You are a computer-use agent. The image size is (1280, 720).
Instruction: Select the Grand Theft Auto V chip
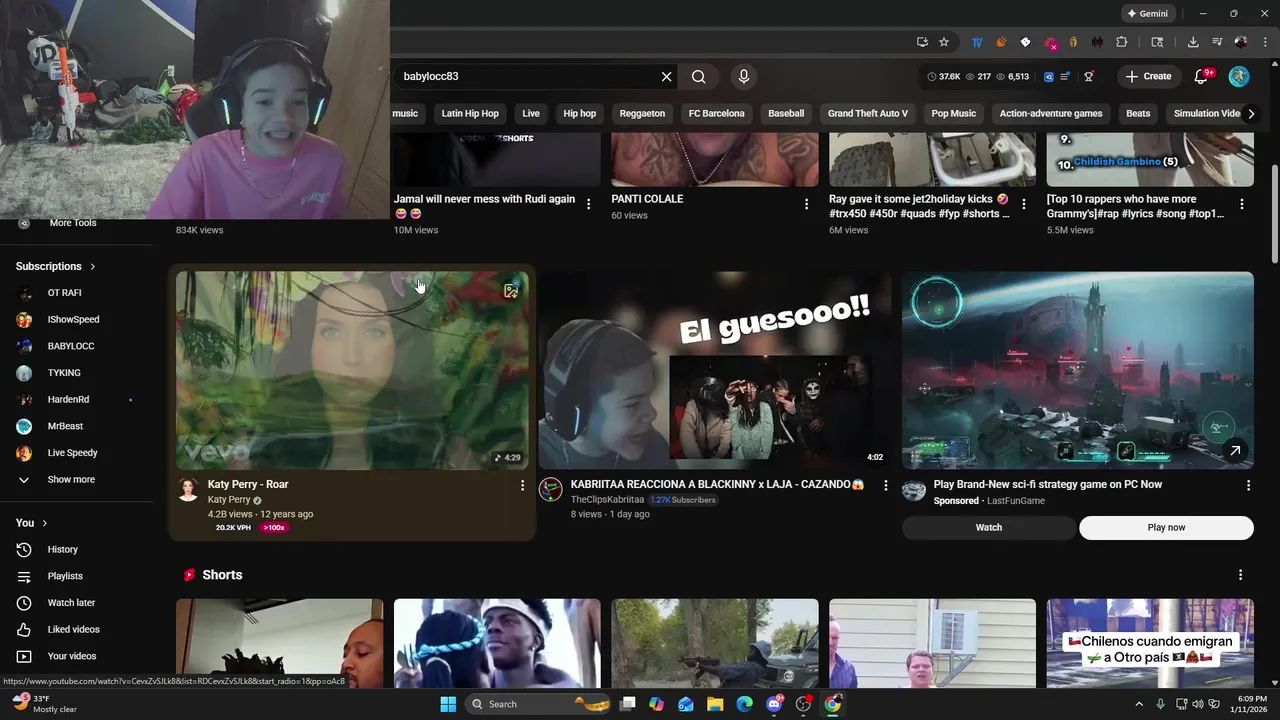click(x=868, y=113)
